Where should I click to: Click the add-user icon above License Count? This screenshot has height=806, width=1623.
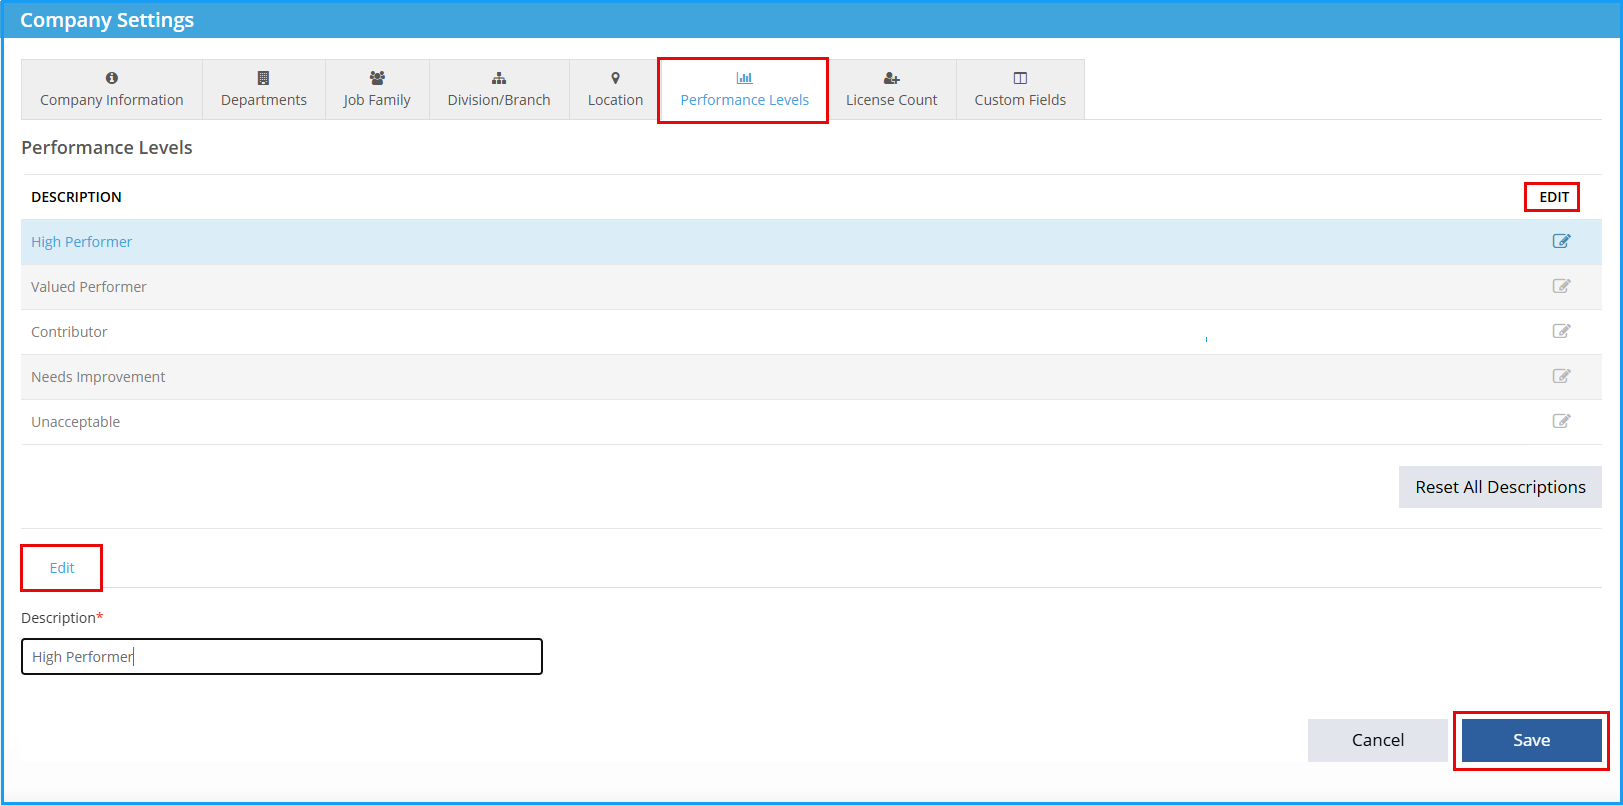(x=892, y=78)
